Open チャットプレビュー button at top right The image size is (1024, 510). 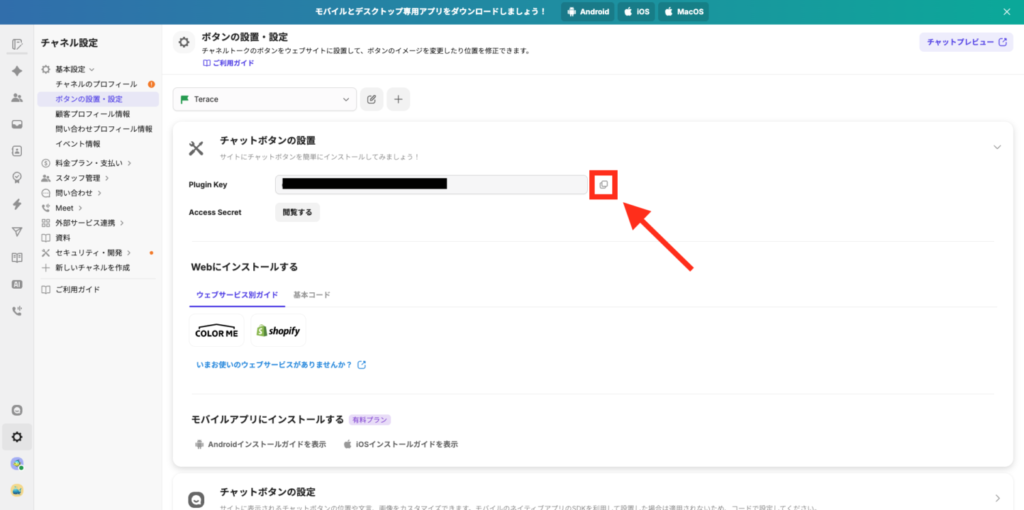(x=966, y=42)
